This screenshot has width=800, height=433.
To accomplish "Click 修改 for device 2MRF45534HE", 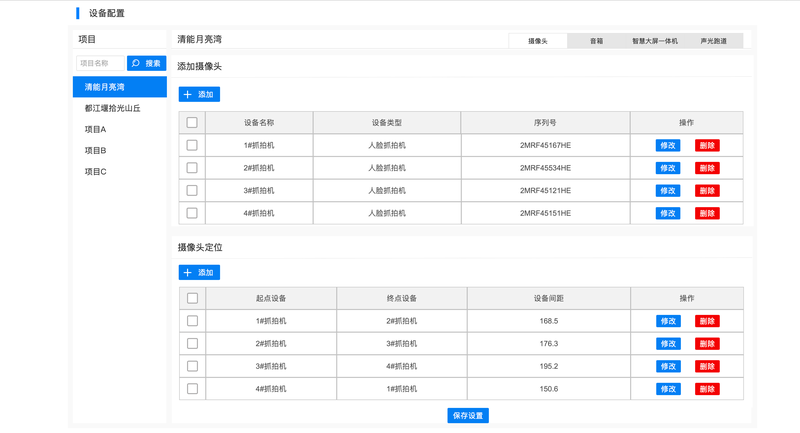I will 668,168.
